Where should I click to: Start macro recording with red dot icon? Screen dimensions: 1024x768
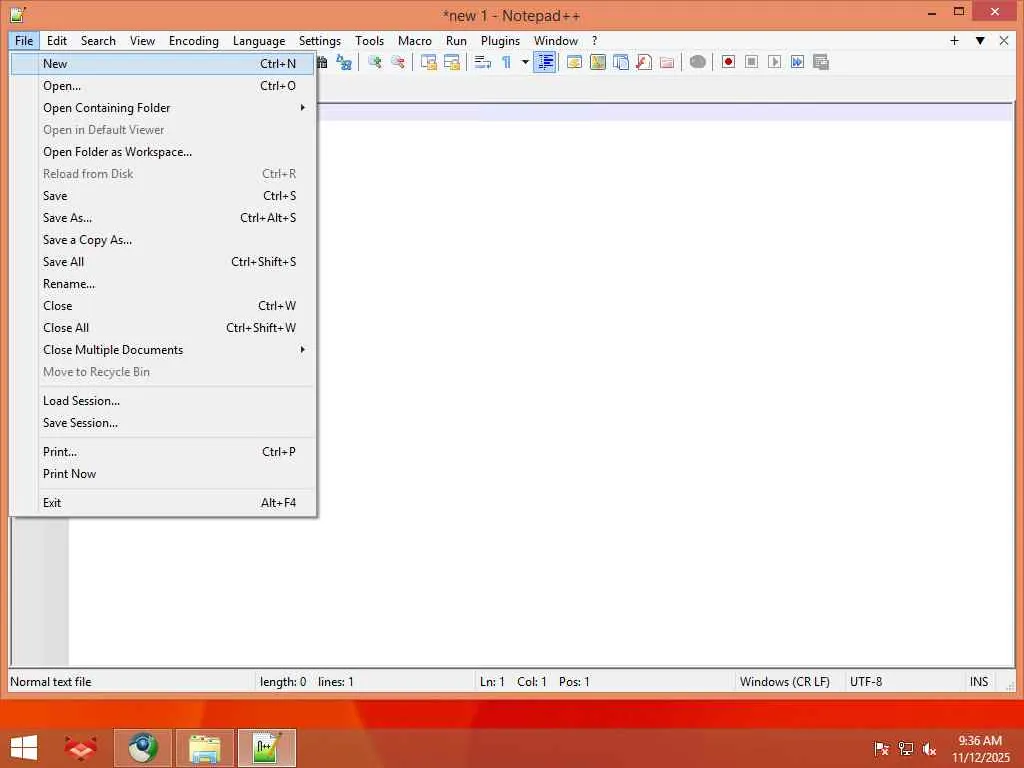tap(728, 62)
